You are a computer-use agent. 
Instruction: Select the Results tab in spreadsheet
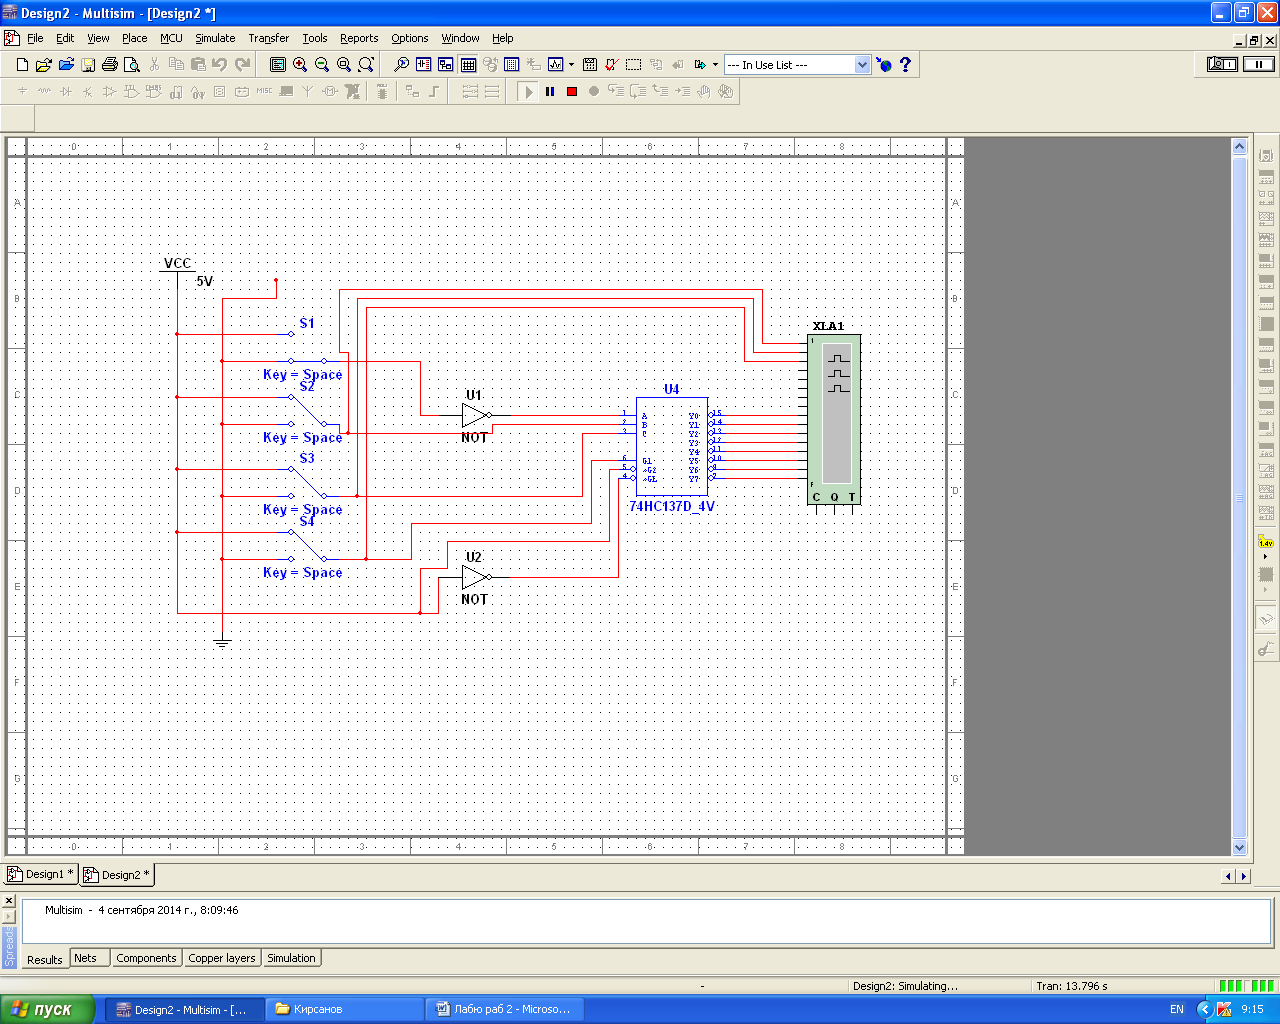click(45, 959)
